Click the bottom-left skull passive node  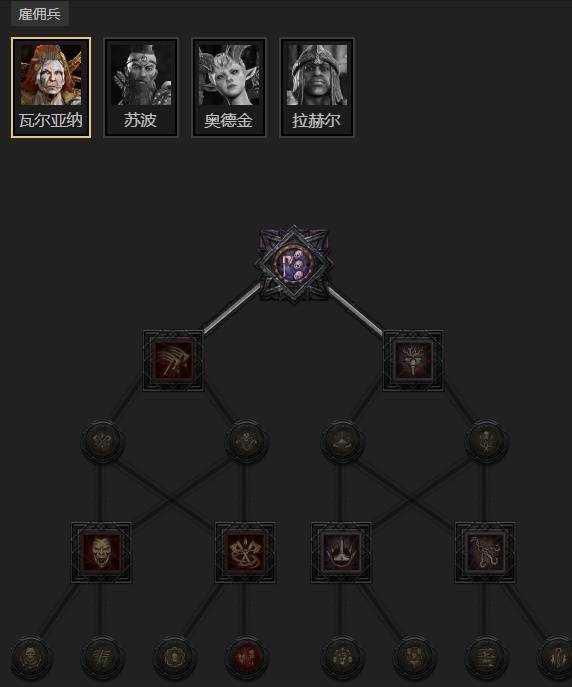(30, 657)
